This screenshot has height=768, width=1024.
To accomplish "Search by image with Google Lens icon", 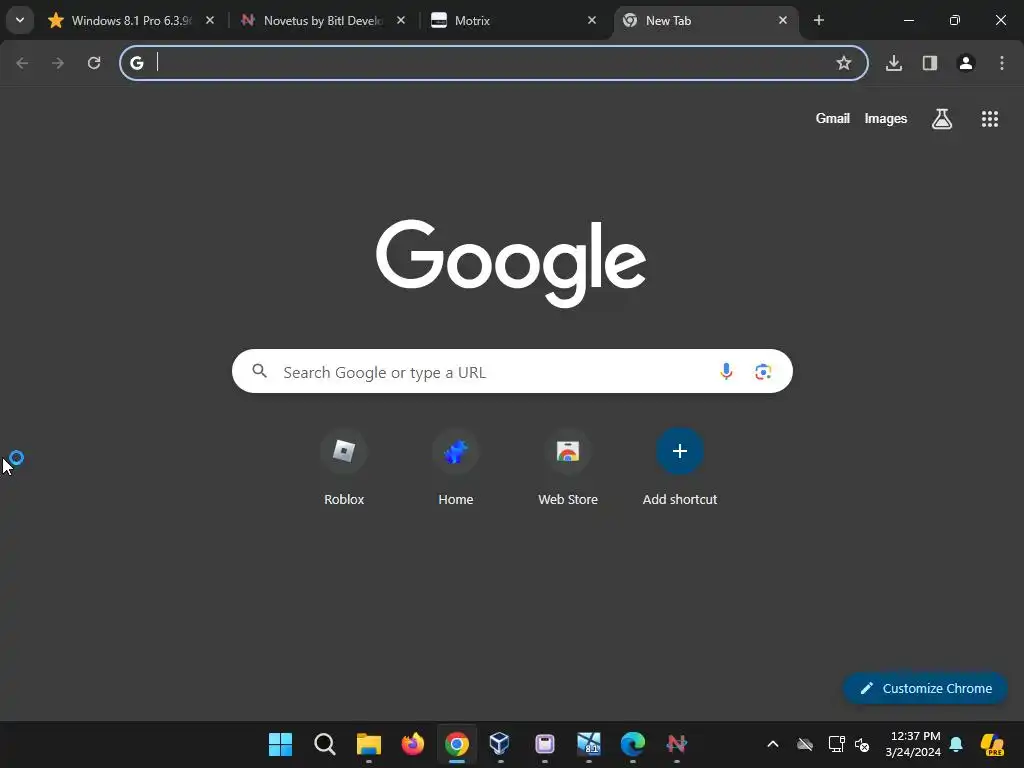I will tap(763, 372).
